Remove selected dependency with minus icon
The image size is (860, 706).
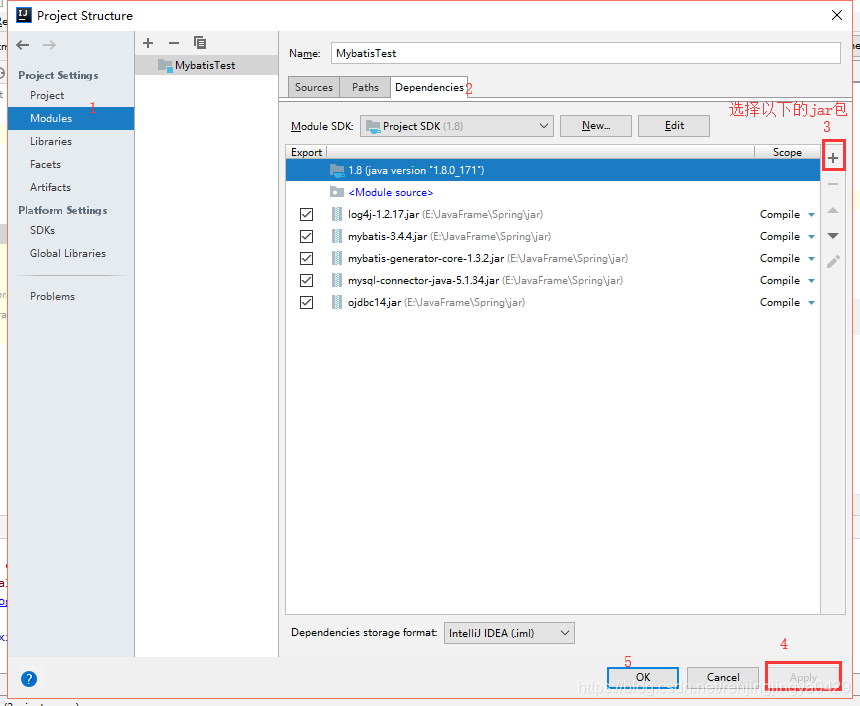coord(833,184)
